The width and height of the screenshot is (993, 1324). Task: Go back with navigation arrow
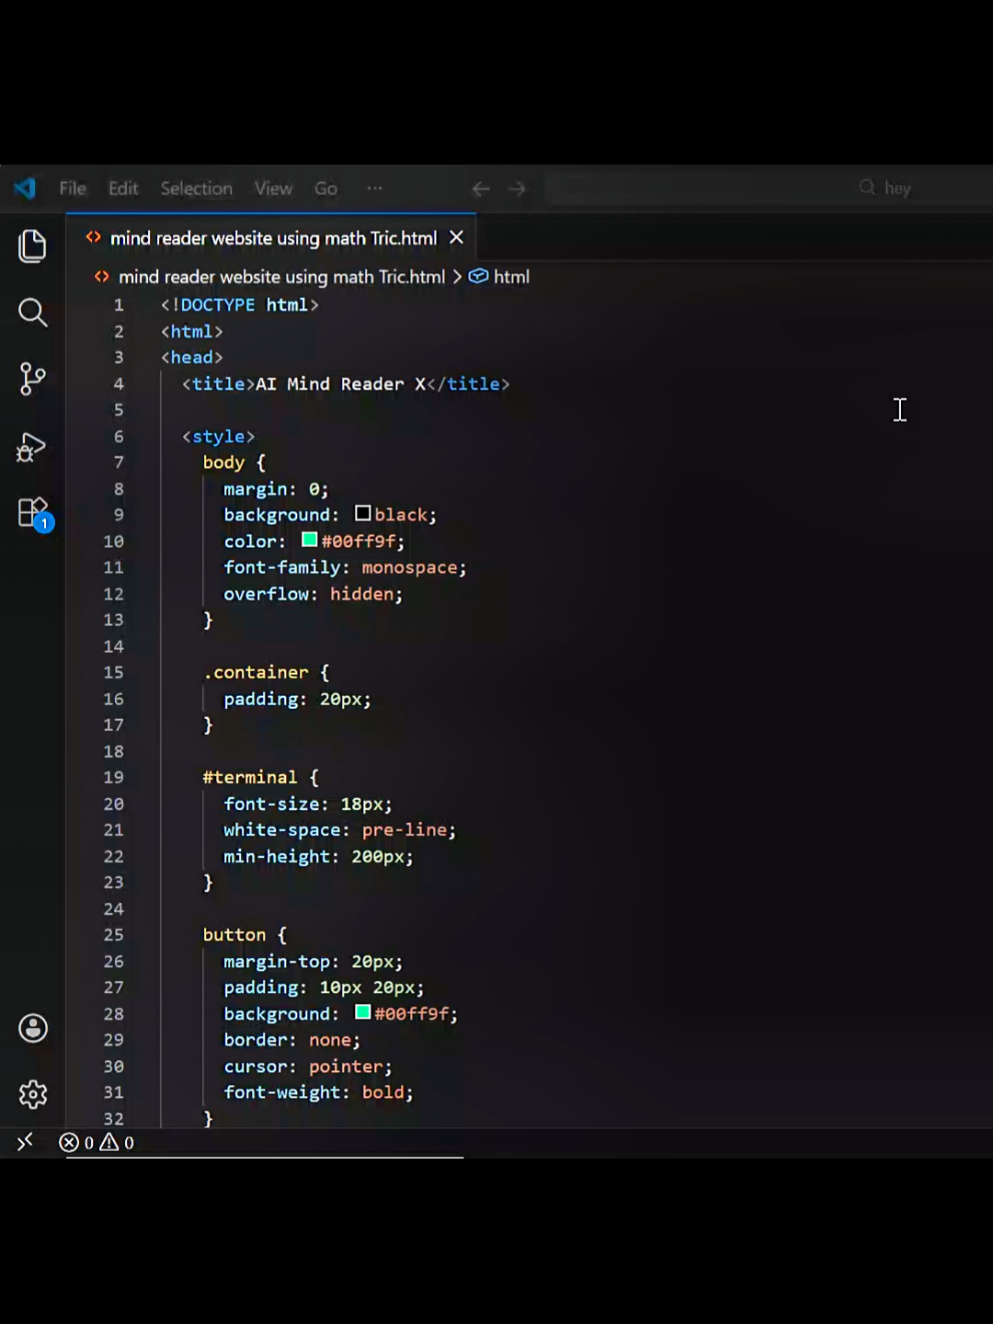click(x=481, y=188)
